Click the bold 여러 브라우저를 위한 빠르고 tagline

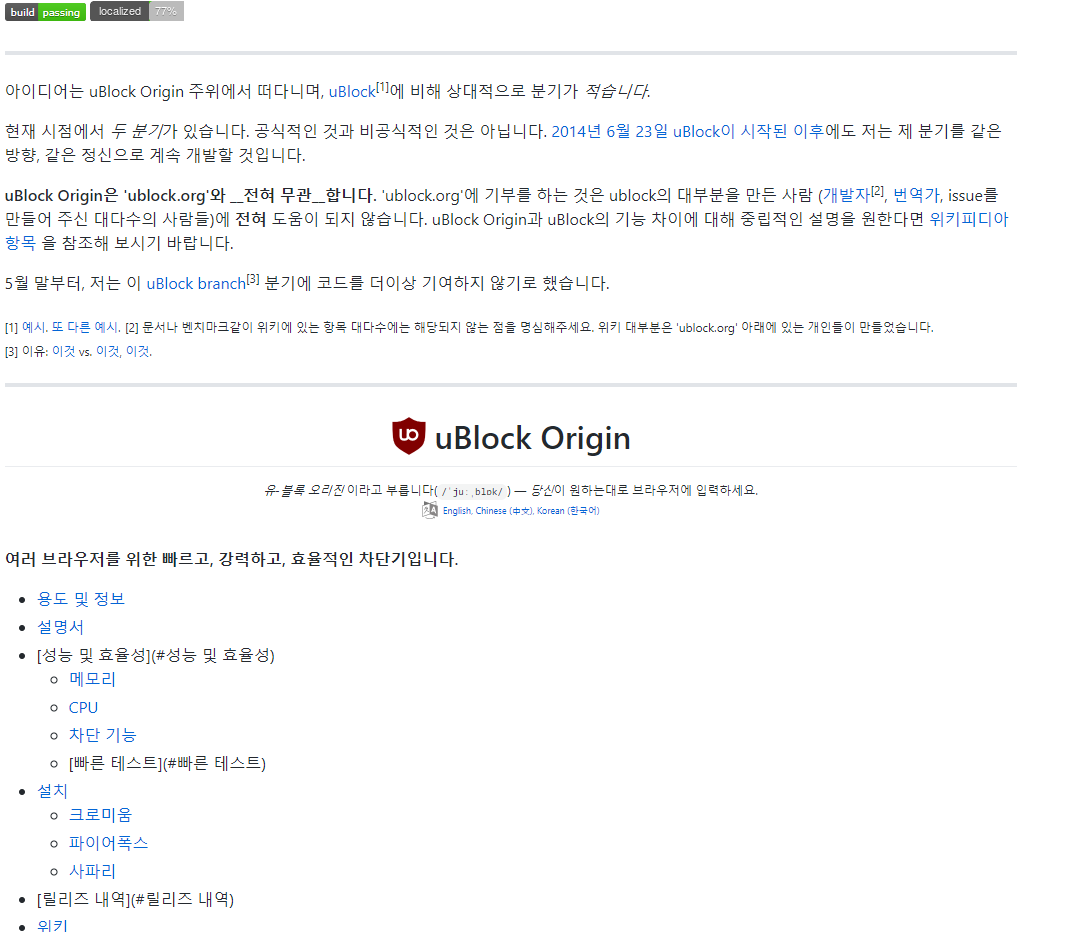pos(231,559)
